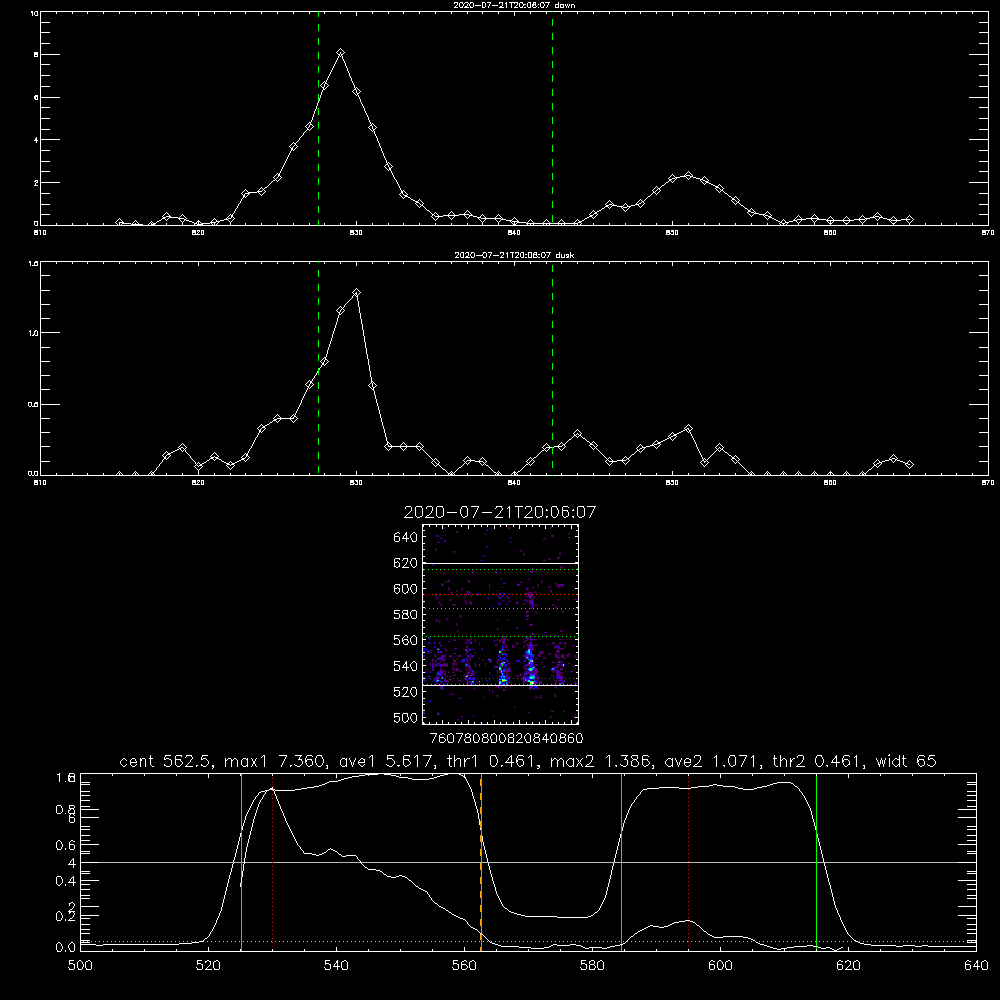Click the red dotted line at 595 in bottom plot
The width and height of the screenshot is (1000, 1000).
click(689, 862)
